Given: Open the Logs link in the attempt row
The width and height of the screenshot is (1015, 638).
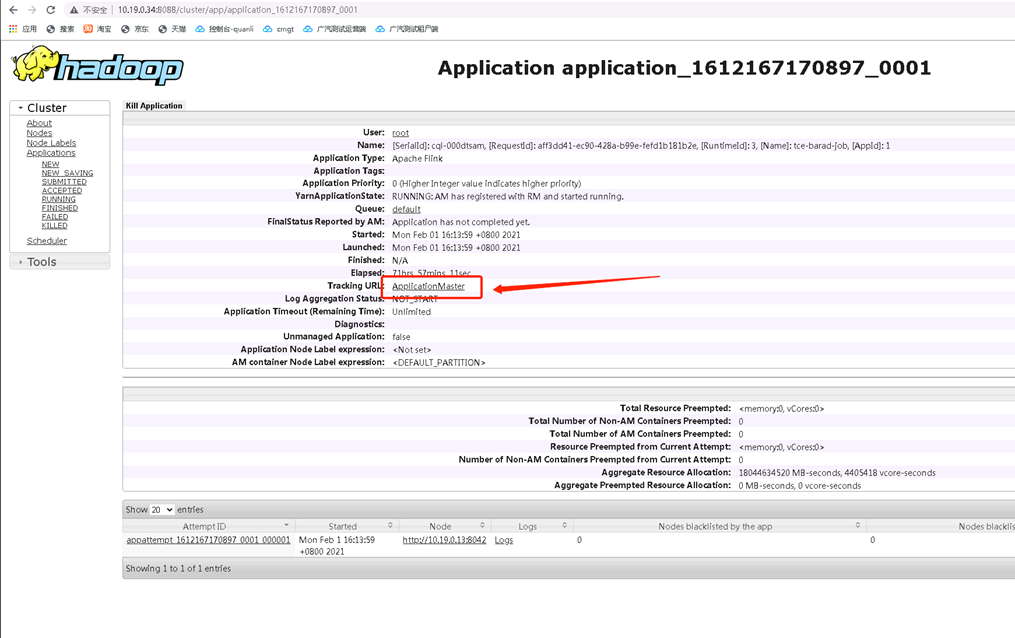Looking at the screenshot, I should coord(504,540).
